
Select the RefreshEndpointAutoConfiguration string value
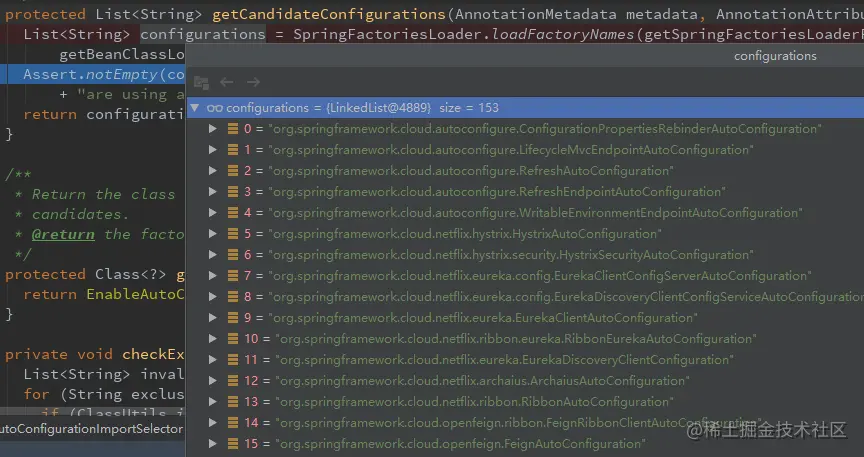(497, 192)
